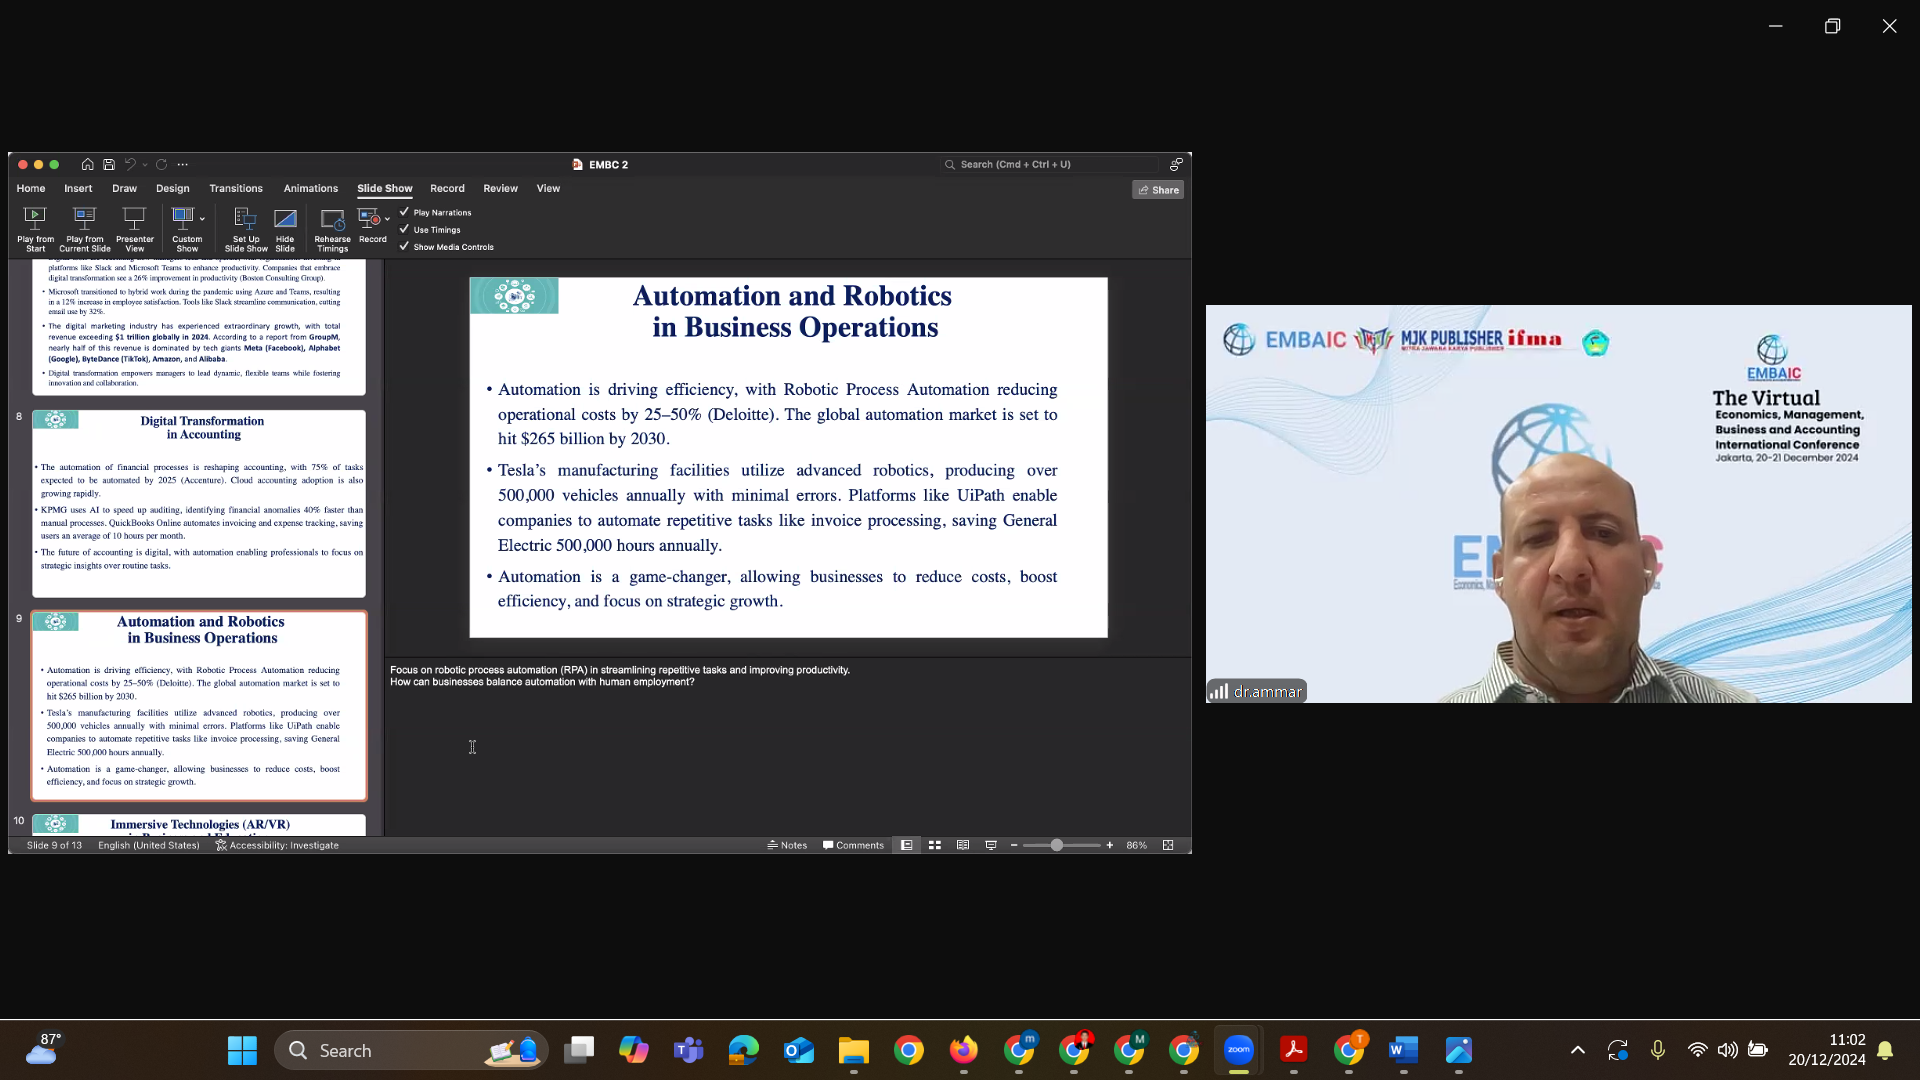Viewport: 1920px width, 1080px height.
Task: Switch to slide sorter view
Action: click(935, 845)
